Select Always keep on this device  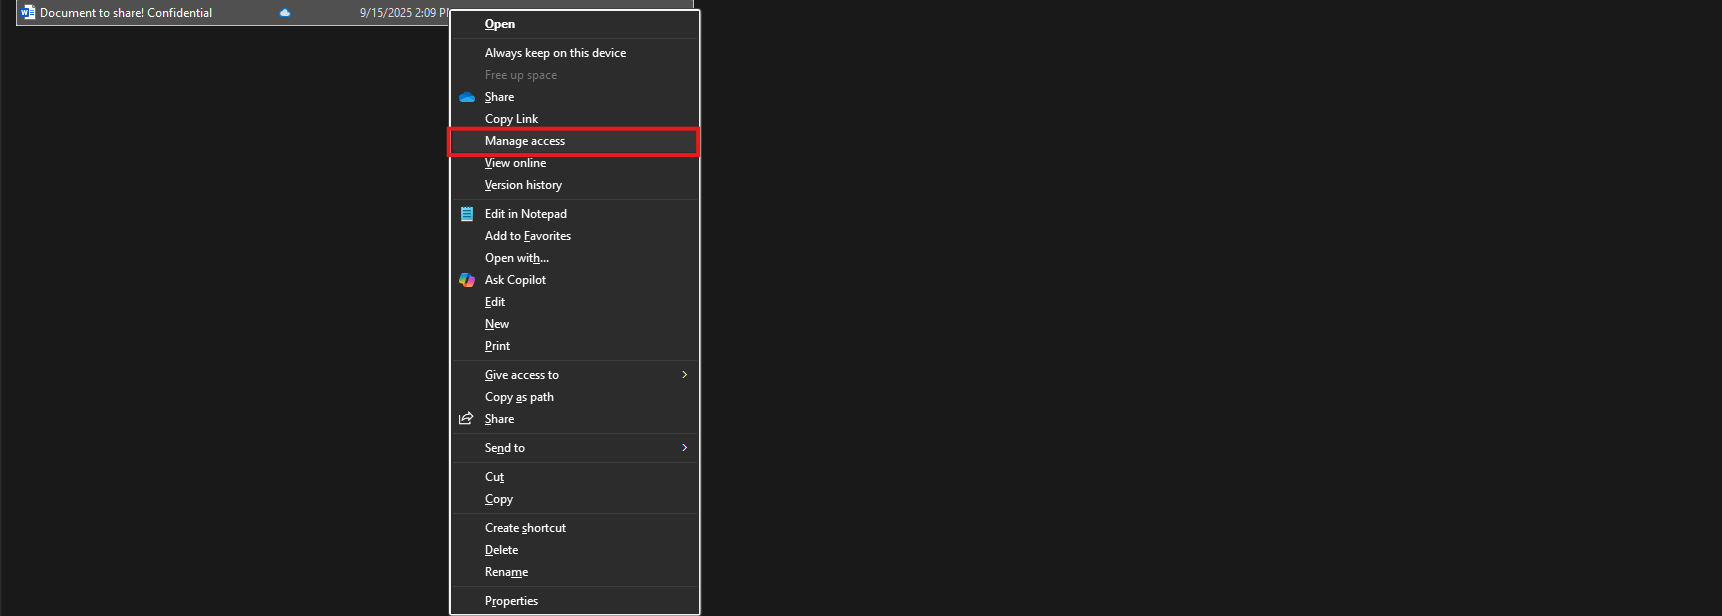coord(555,53)
